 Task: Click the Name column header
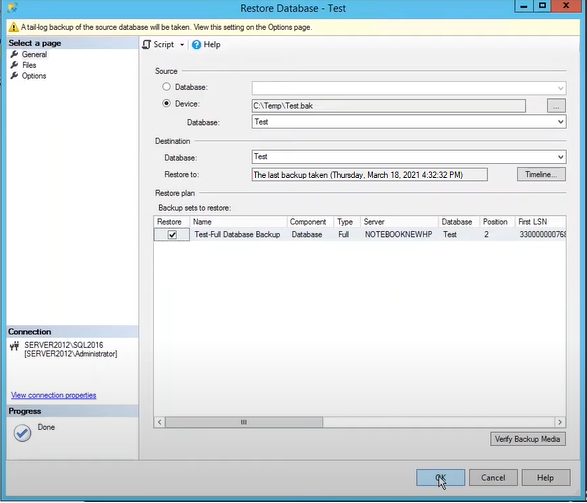[238, 222]
